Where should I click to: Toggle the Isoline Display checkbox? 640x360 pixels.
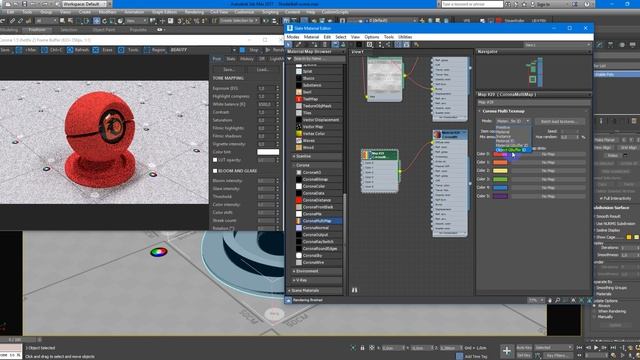pyautogui.click(x=595, y=230)
